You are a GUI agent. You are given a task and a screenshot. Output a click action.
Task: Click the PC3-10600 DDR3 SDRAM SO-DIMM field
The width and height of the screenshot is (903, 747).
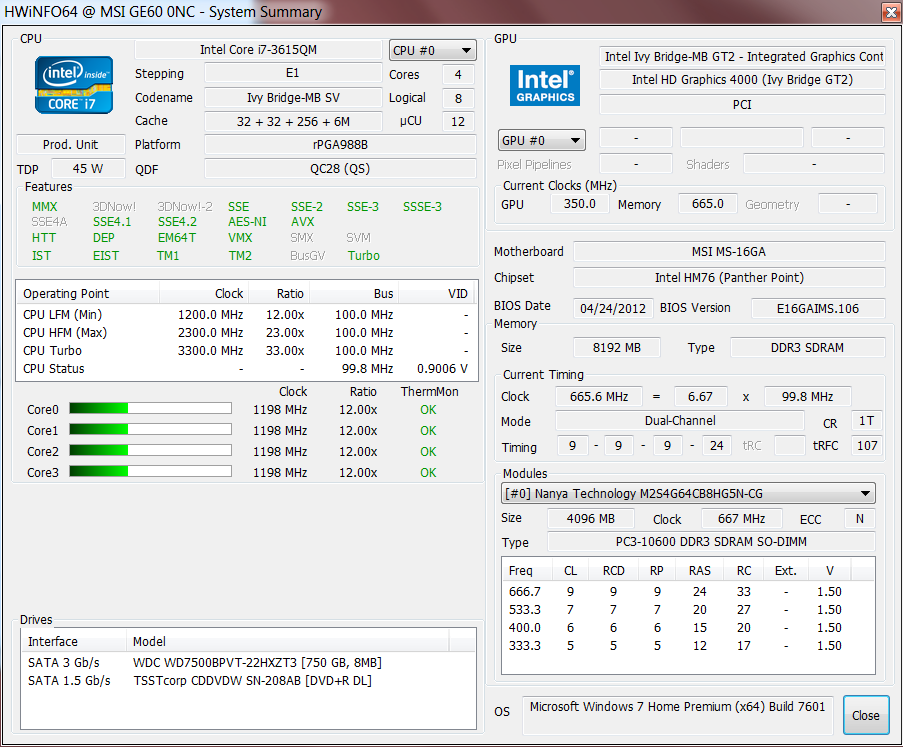[711, 541]
